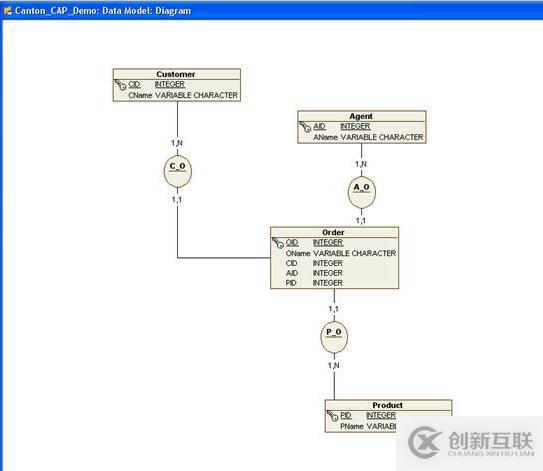Click the Canton_CAP_Demo diagram window title
Screen dimensions: 543x471
(103, 11)
